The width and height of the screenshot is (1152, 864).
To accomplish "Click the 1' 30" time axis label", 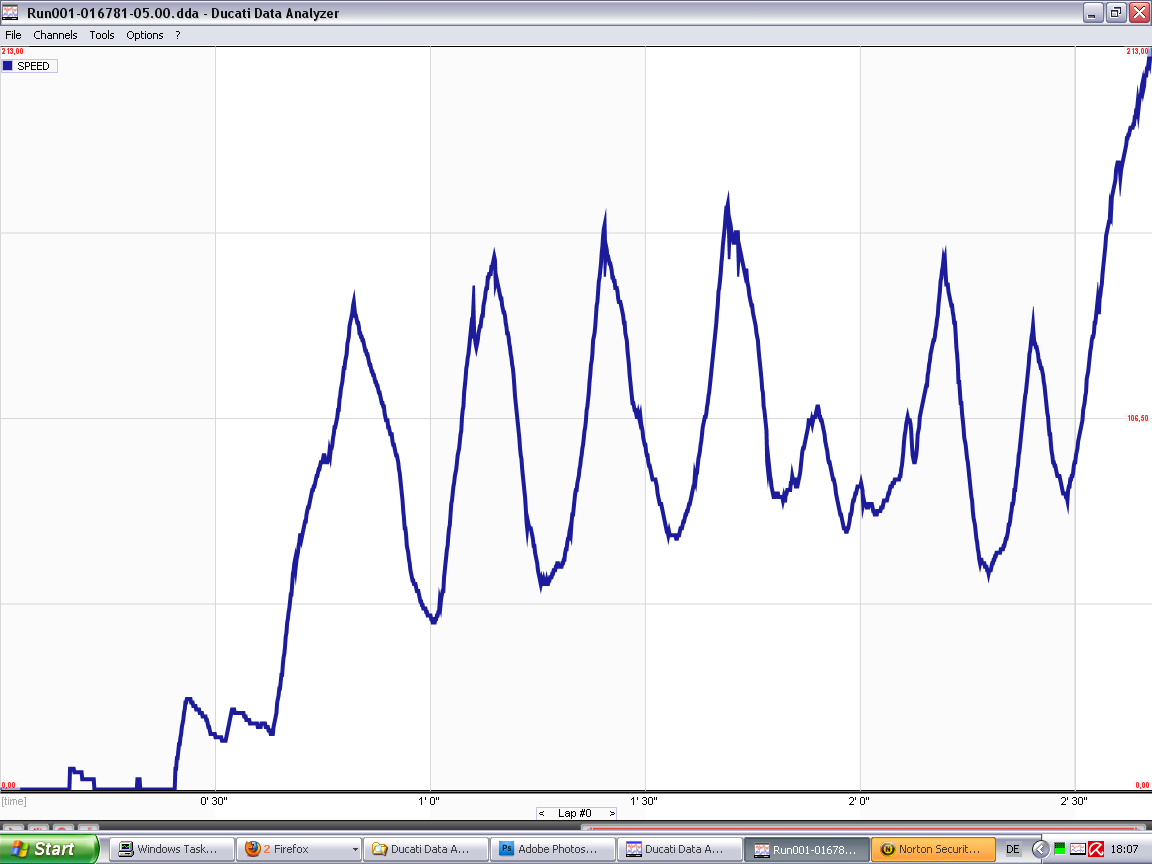I will (644, 801).
